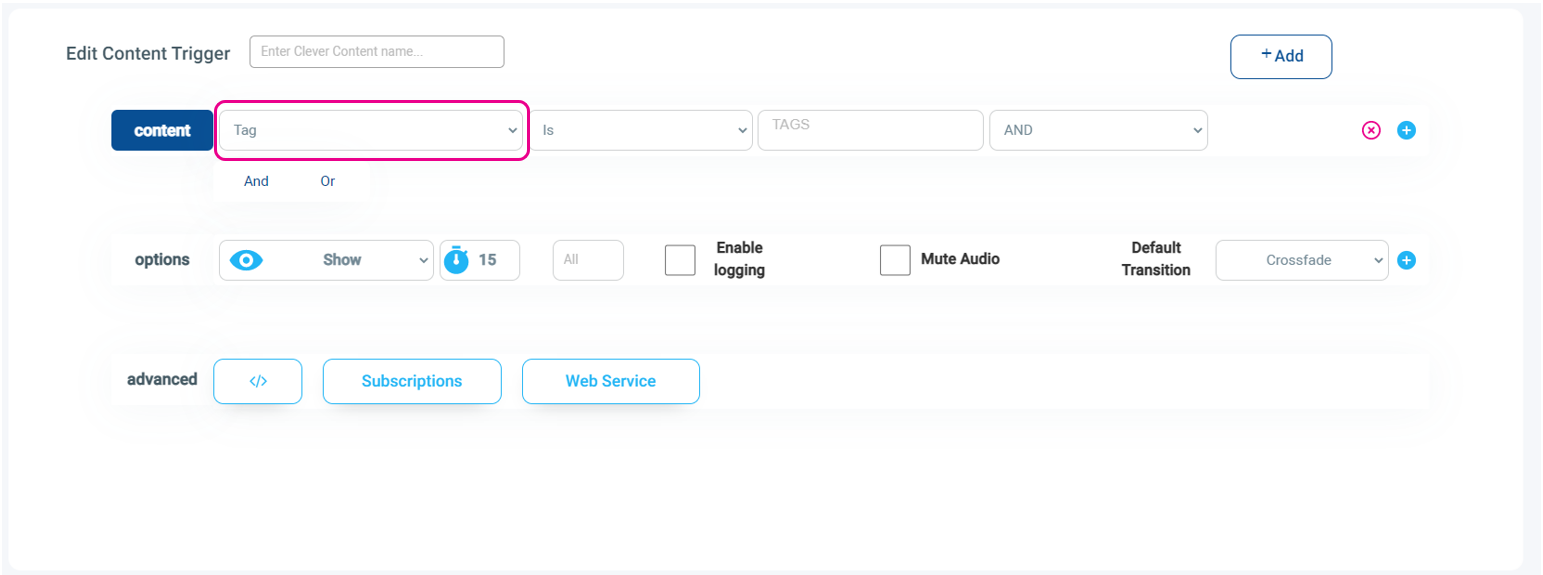Enable the logging checkbox
This screenshot has height=575, width=1543.
(680, 260)
